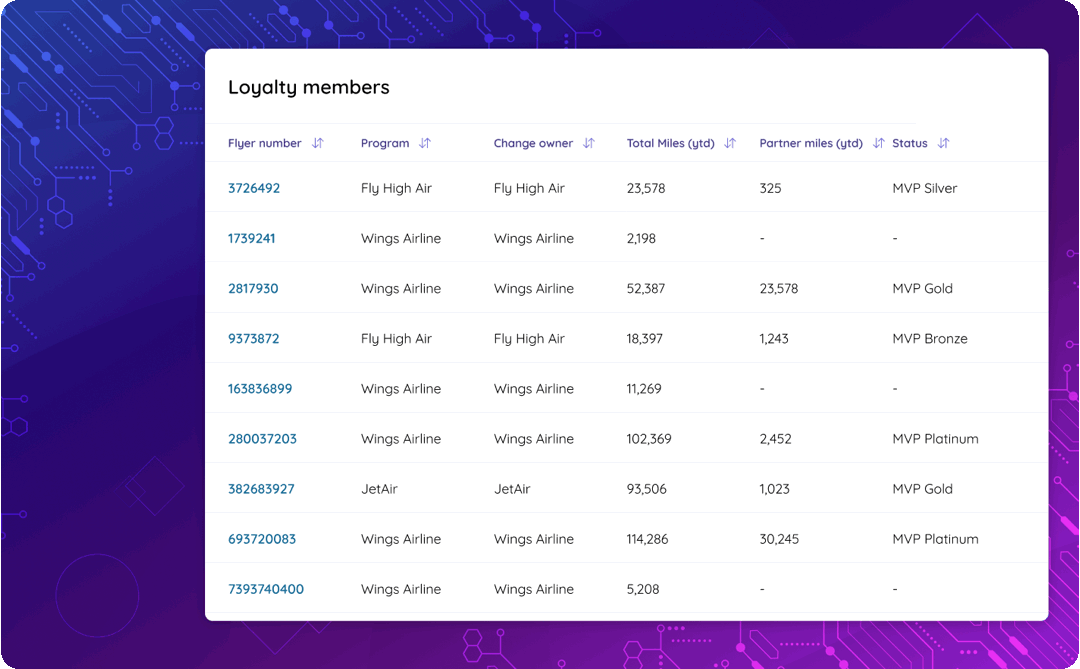Click the total miles value 18,397
This screenshot has width=1080, height=669.
point(645,339)
